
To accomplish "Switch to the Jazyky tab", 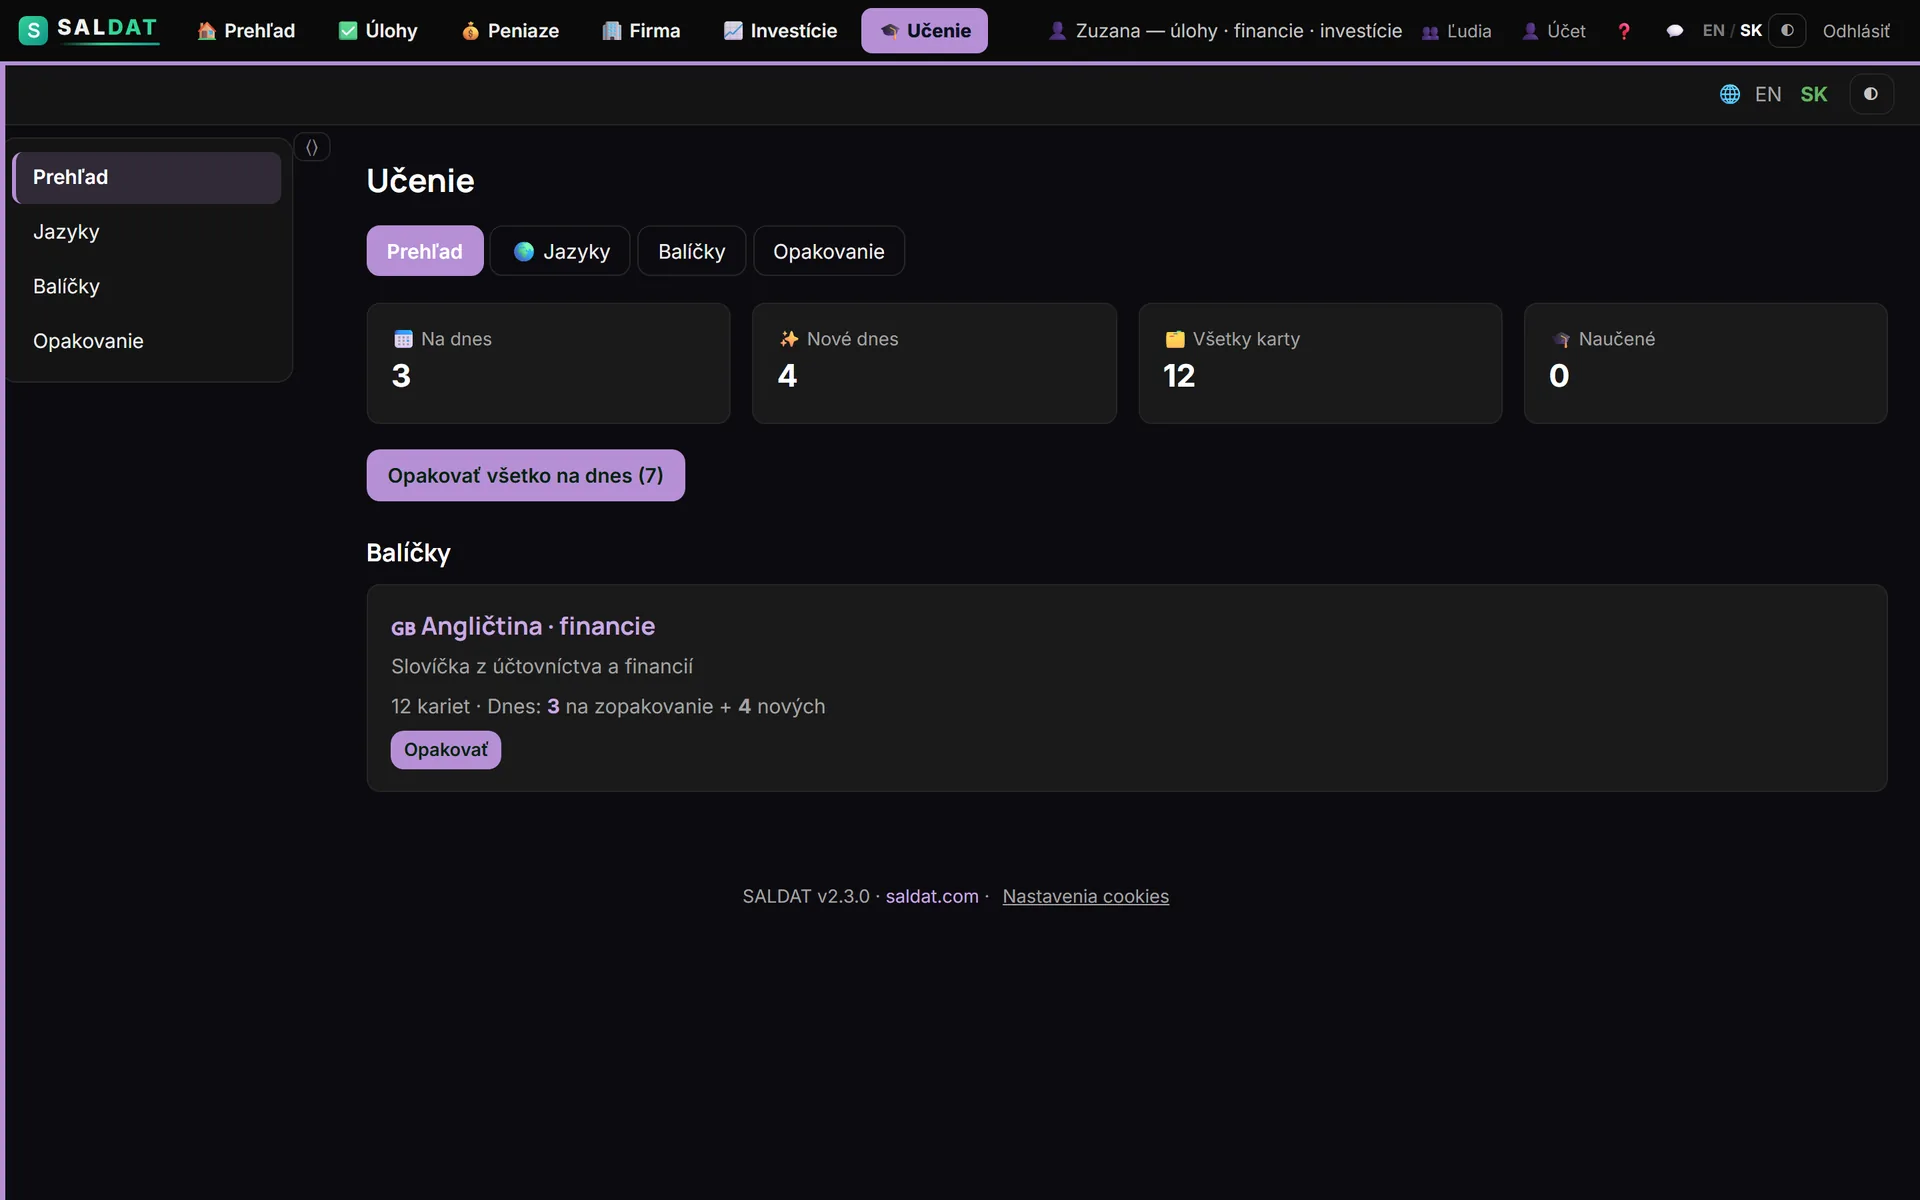I will [560, 251].
